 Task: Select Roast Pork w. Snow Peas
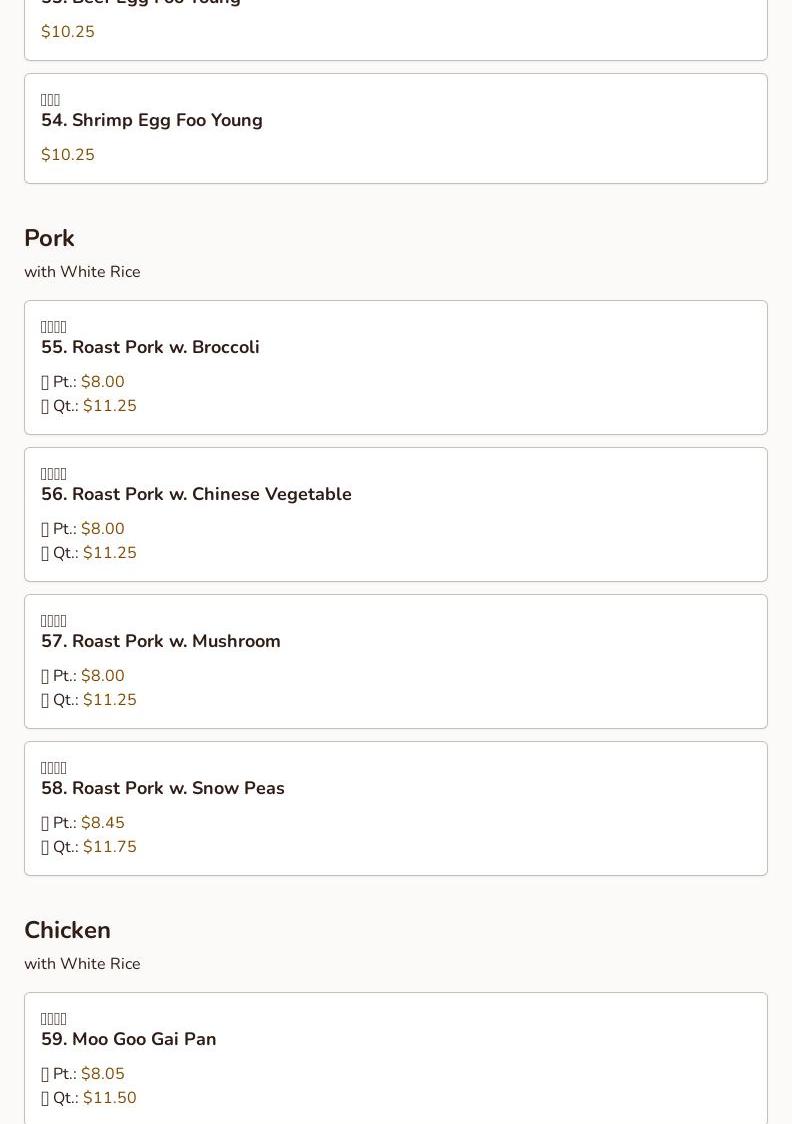(162, 788)
